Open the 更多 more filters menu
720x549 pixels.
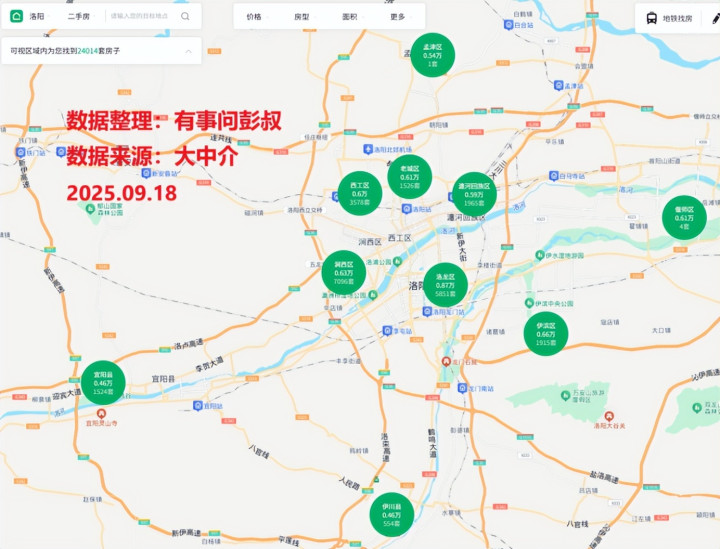(400, 17)
